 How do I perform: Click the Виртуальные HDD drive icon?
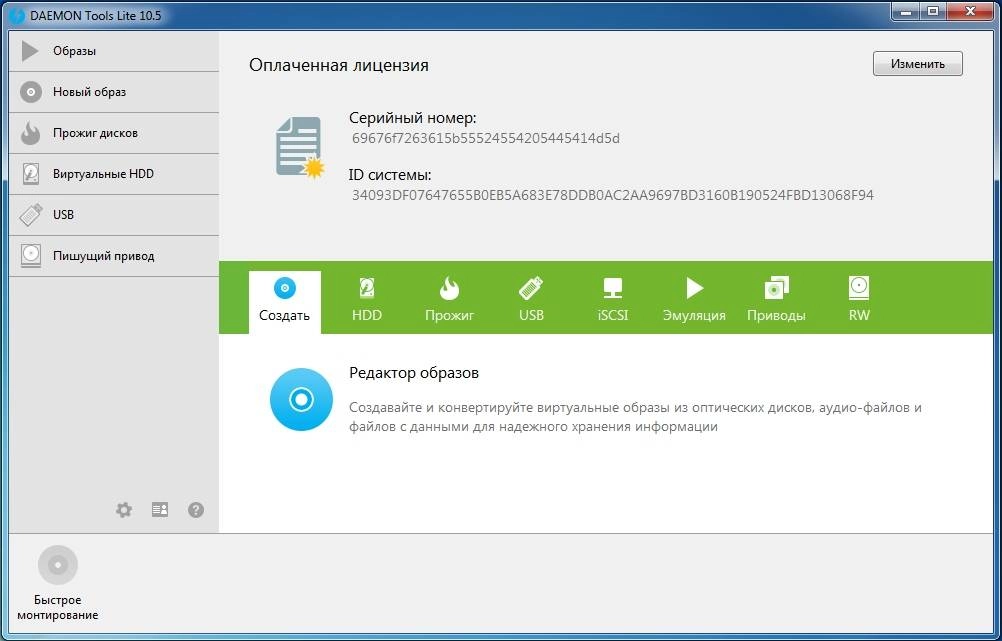click(x=31, y=174)
